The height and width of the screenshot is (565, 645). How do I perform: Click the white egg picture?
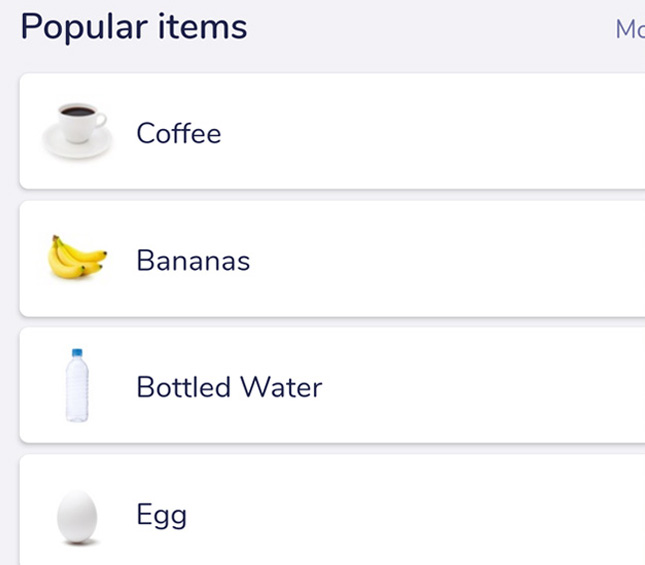pyautogui.click(x=77, y=517)
